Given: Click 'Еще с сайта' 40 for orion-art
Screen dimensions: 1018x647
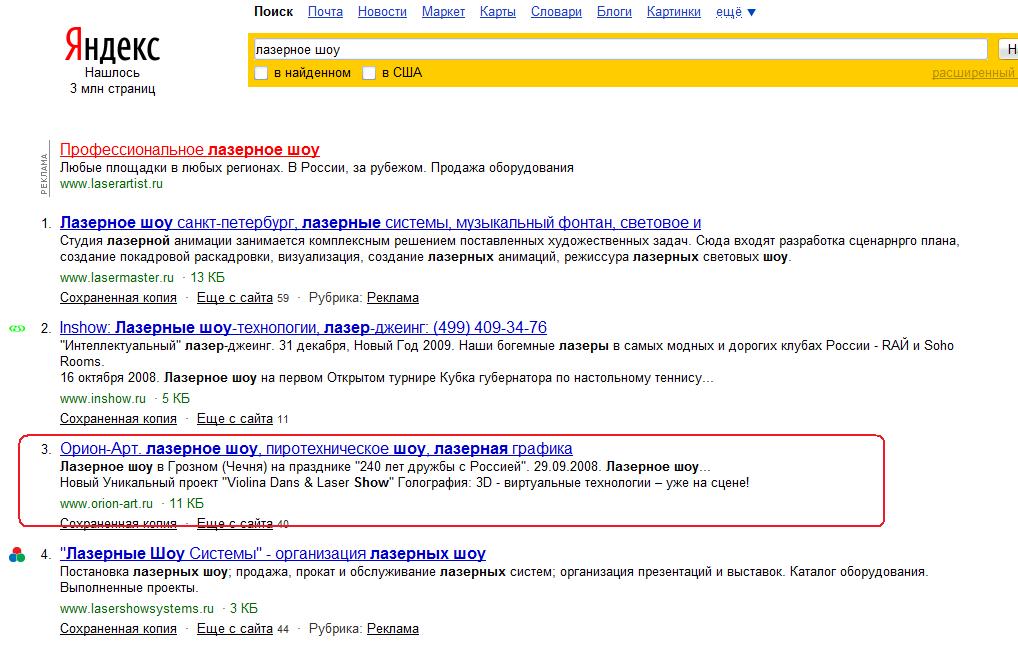Looking at the screenshot, I should click(234, 524).
